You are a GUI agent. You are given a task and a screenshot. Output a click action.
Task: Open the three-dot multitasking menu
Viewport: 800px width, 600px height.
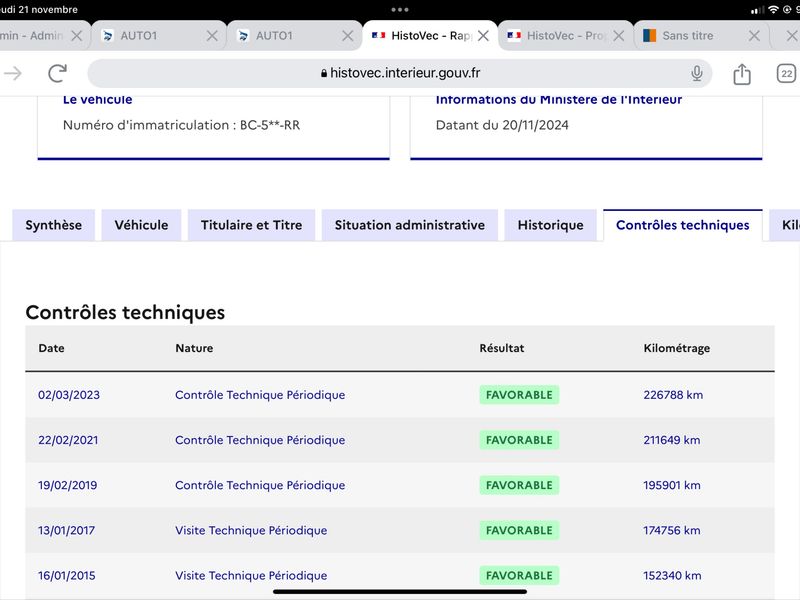(x=400, y=10)
